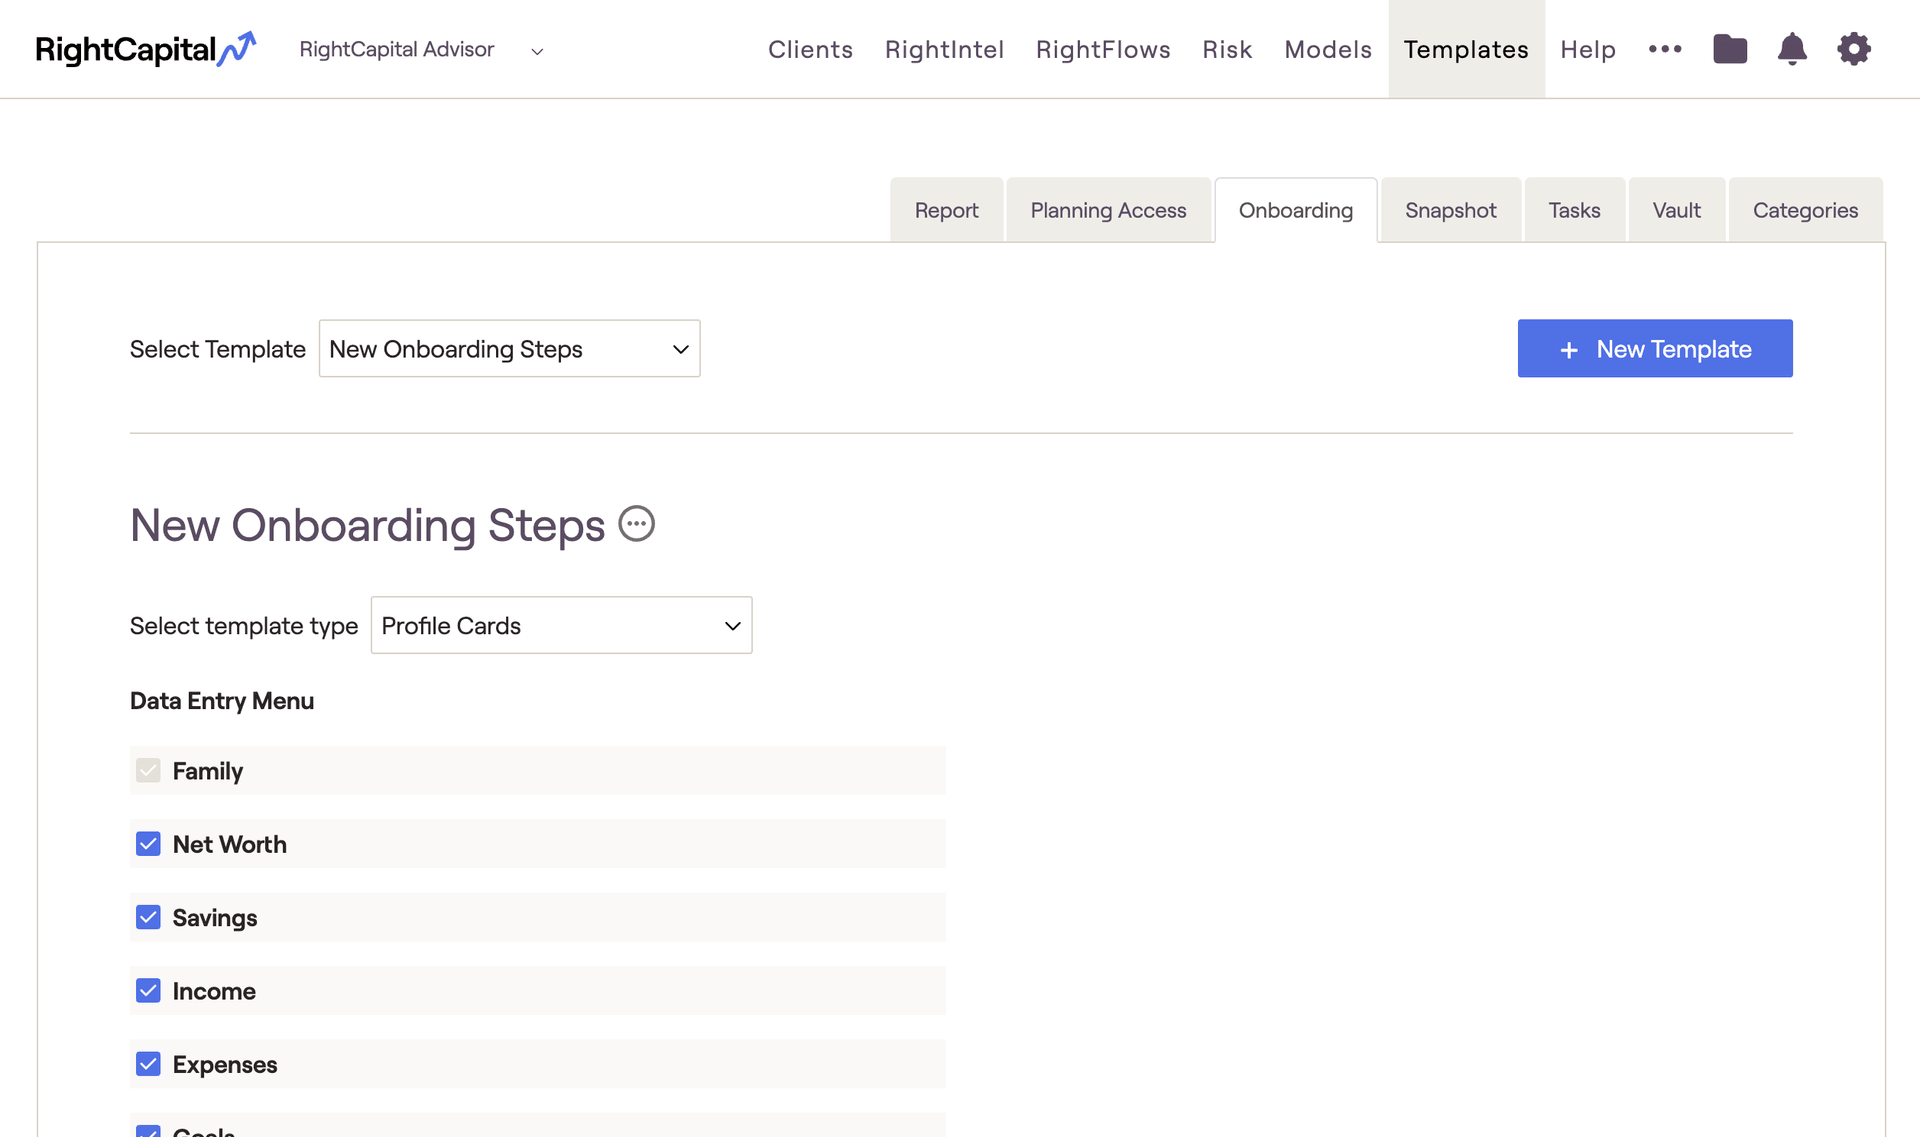Click the RightCapital logo

146,49
